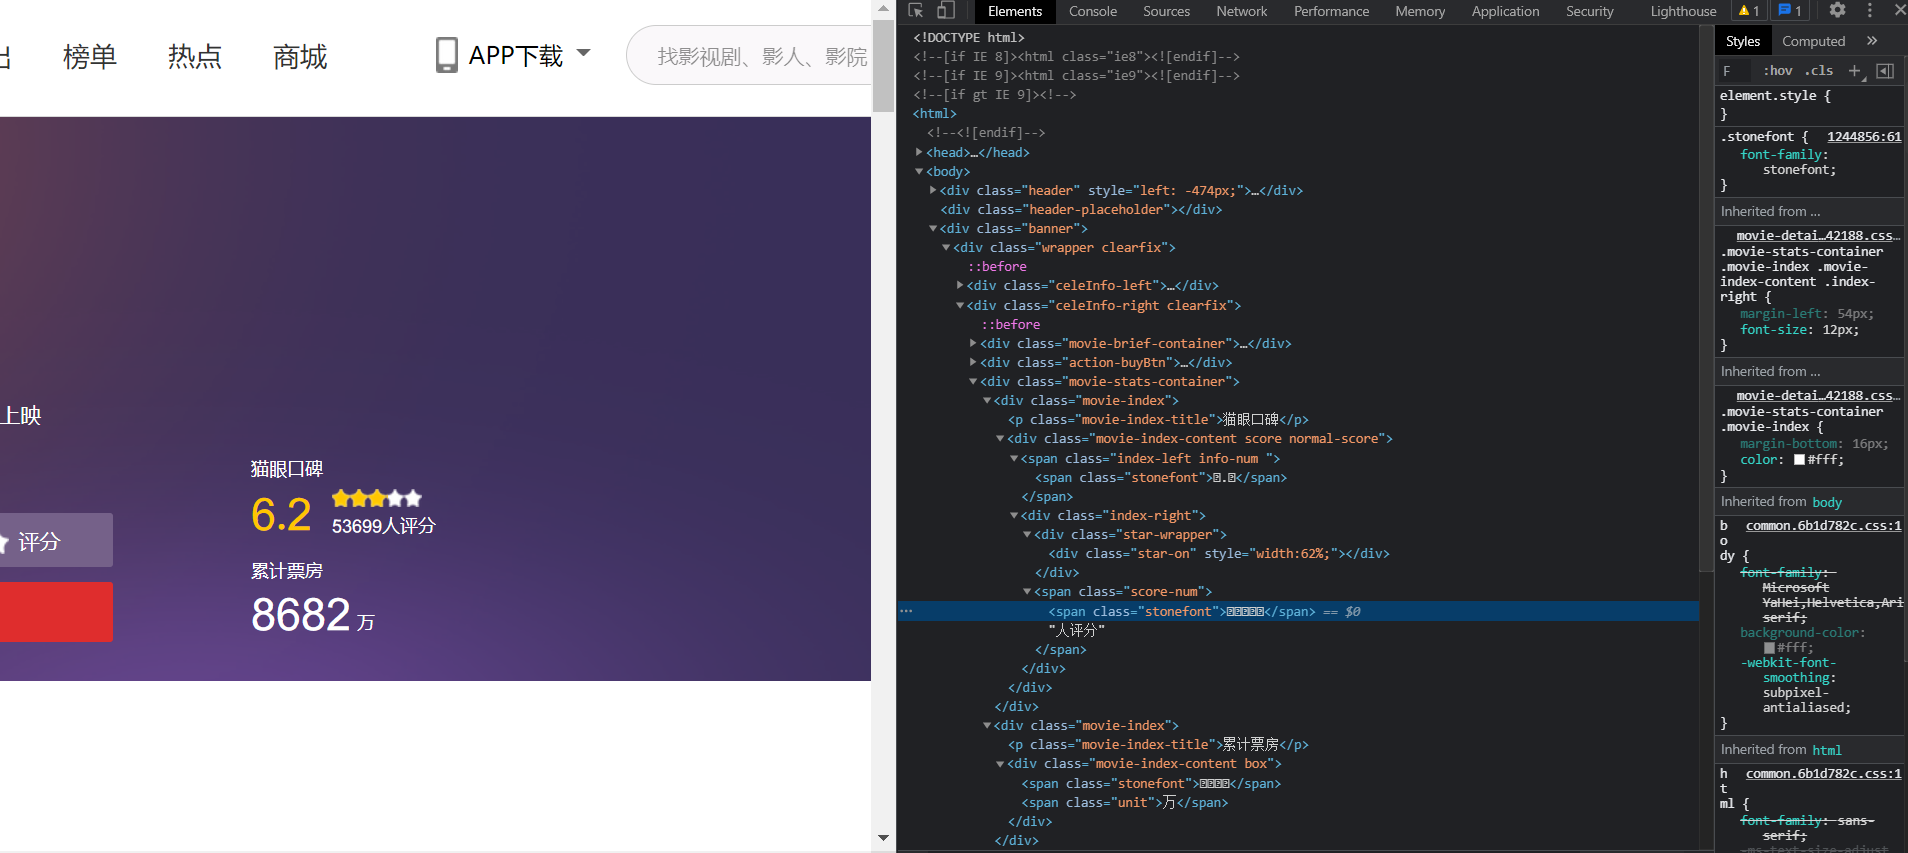Screen dimensions: 1908x853
Task: Click the 榜单 navigation link
Action: [x=90, y=57]
